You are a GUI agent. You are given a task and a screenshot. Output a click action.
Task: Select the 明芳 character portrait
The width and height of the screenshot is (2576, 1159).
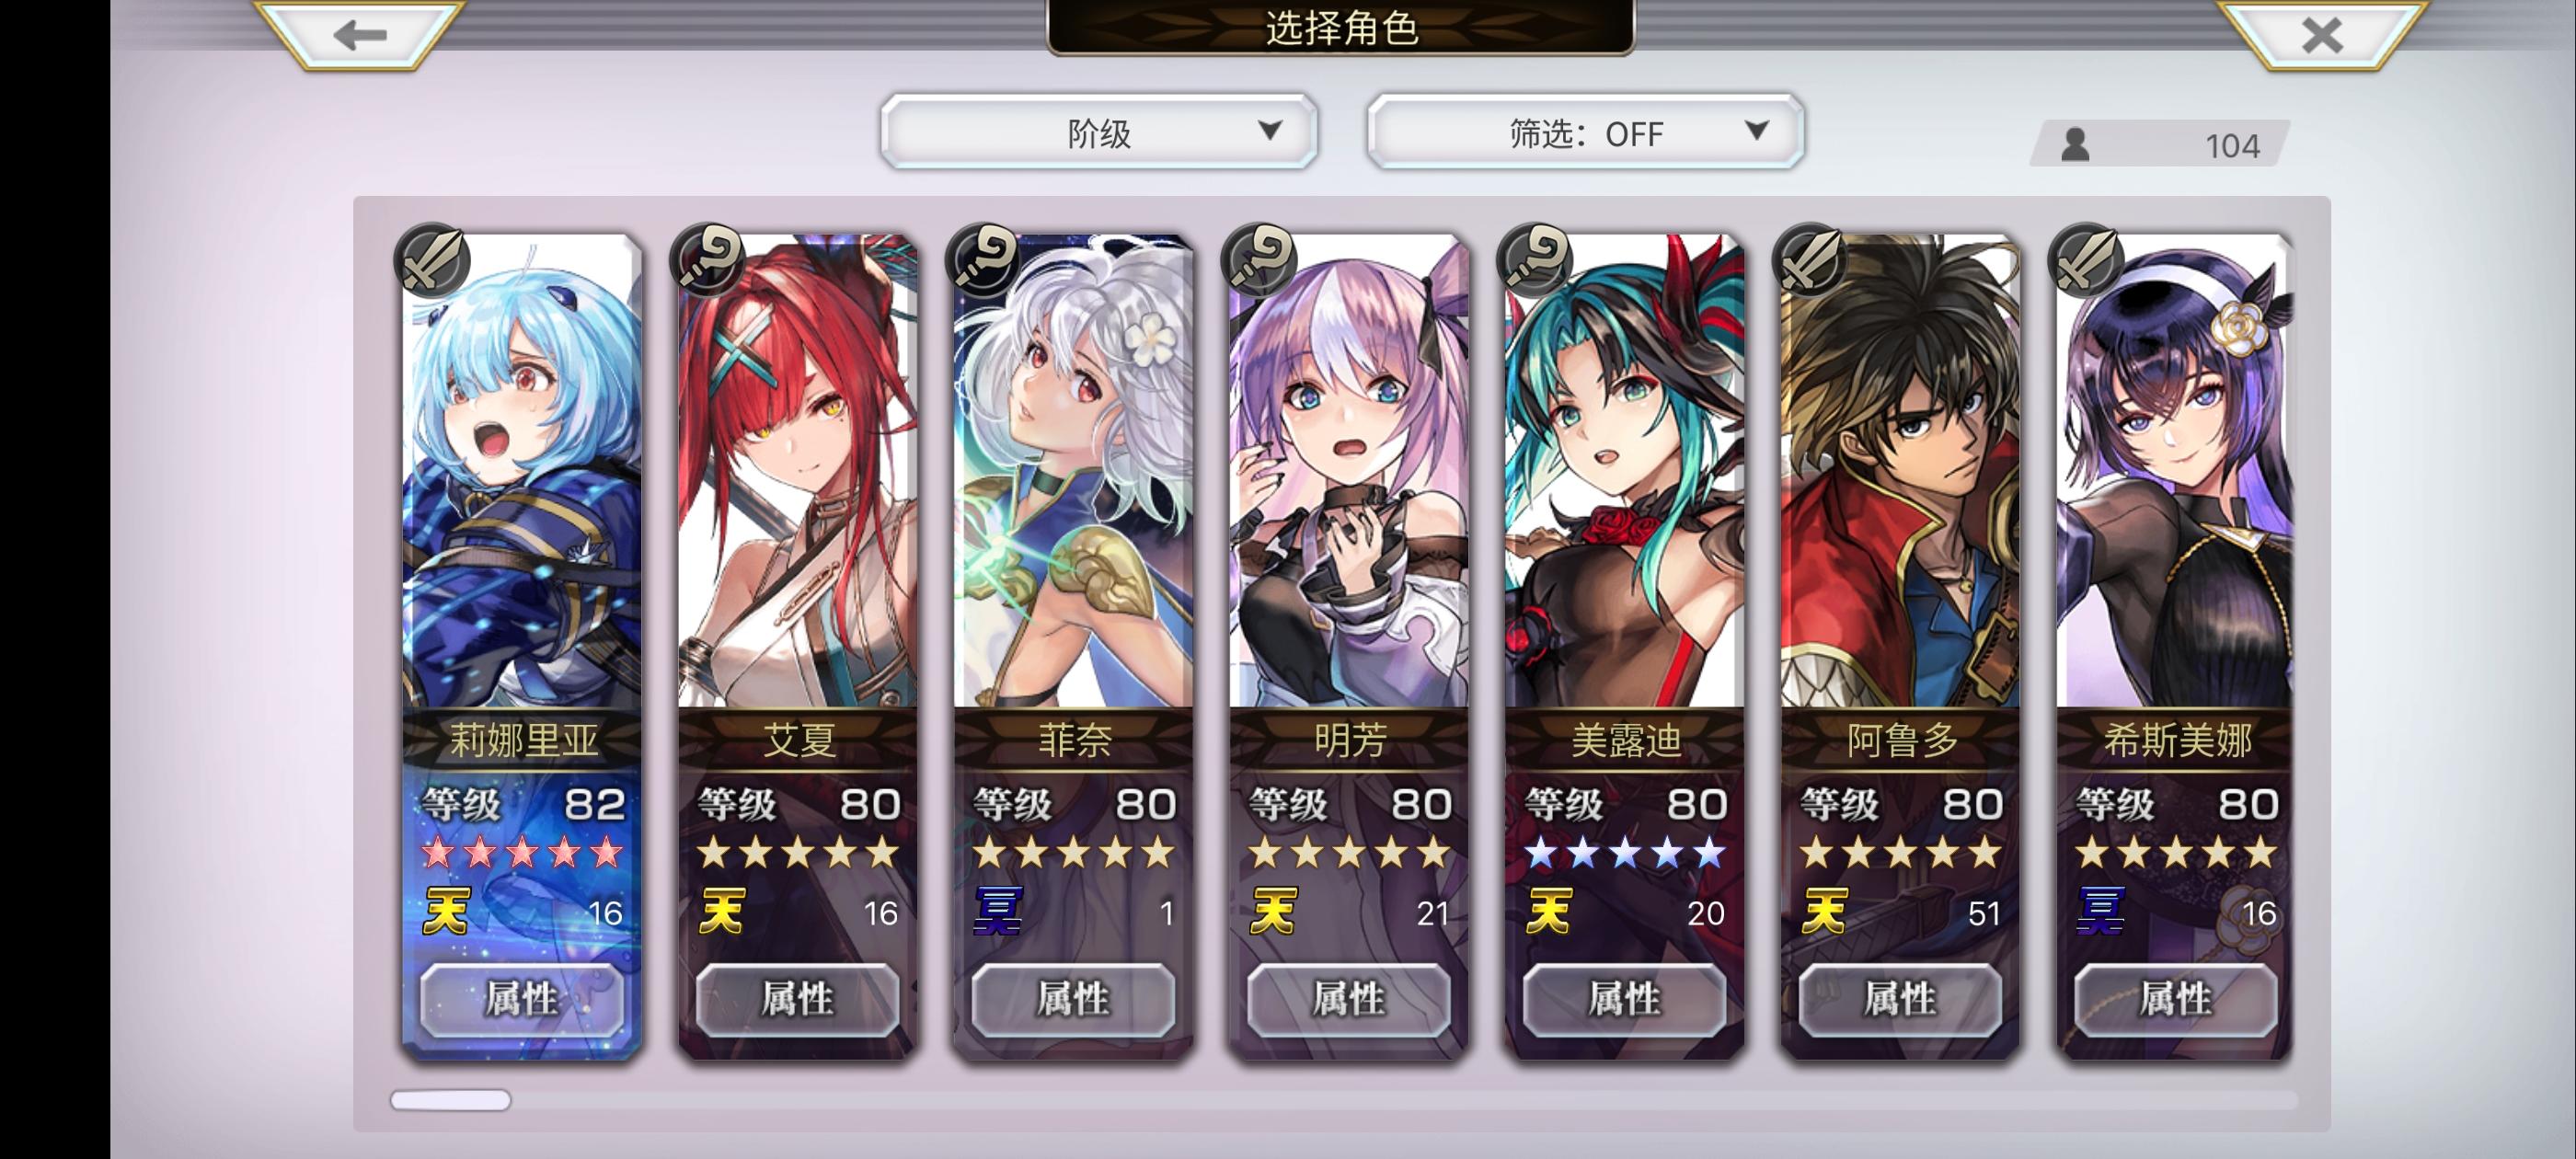(x=1349, y=472)
